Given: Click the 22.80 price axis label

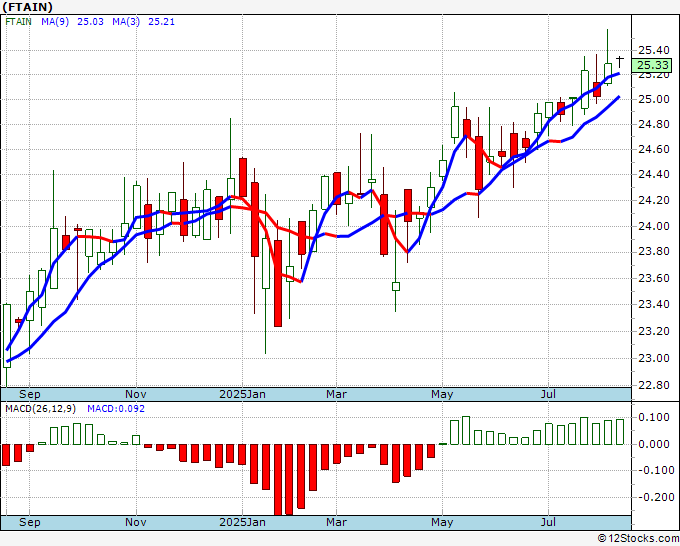Looking at the screenshot, I should [x=654, y=385].
